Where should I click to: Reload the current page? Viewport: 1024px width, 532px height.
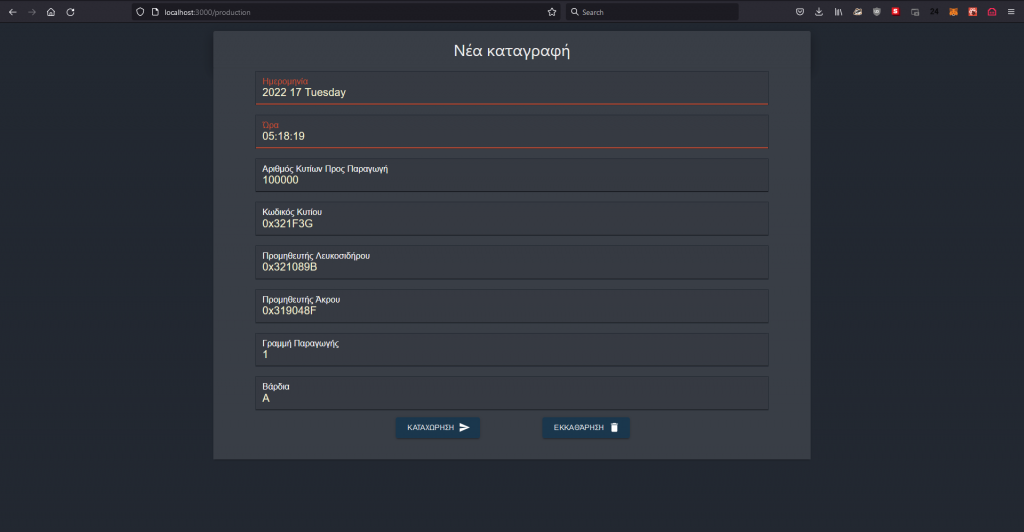70,12
